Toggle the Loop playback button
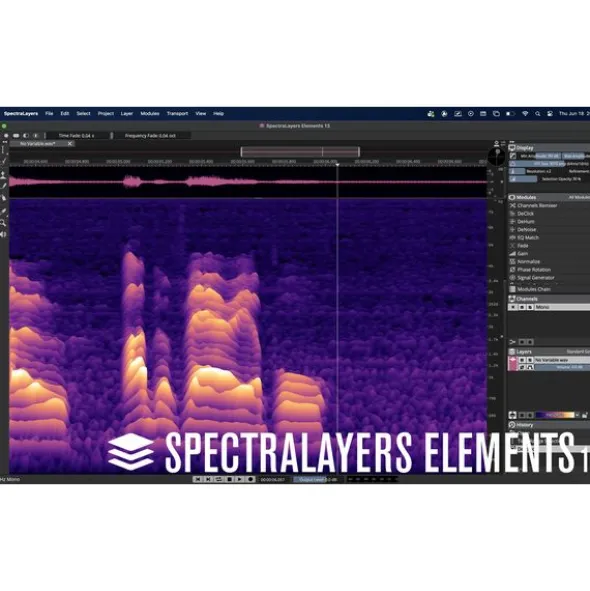Image resolution: width=590 pixels, height=591 pixels. click(218, 479)
